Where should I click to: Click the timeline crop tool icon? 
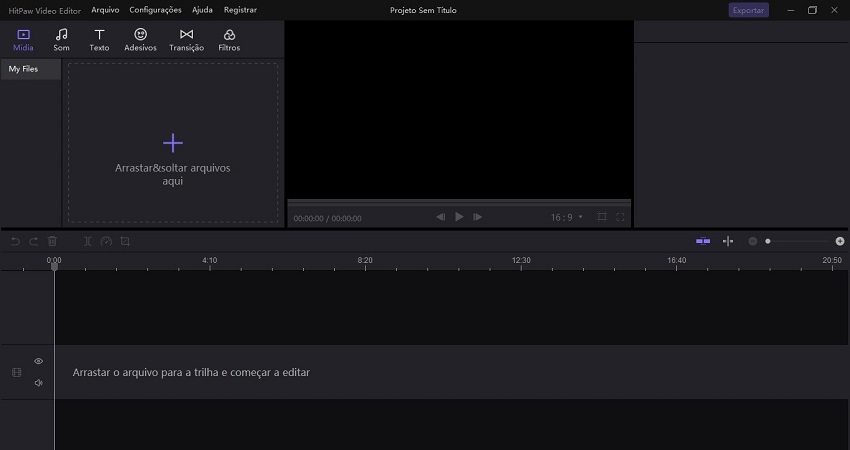click(x=125, y=241)
